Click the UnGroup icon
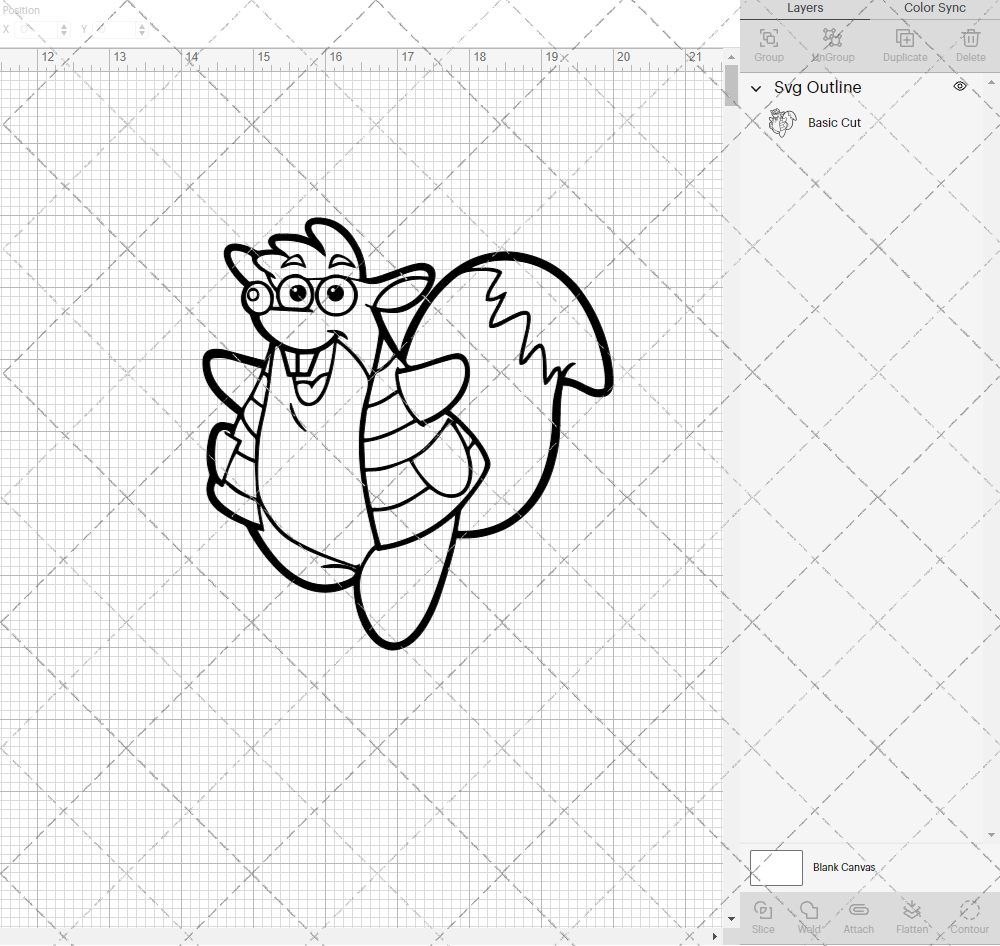This screenshot has height=946, width=1000. (x=832, y=38)
